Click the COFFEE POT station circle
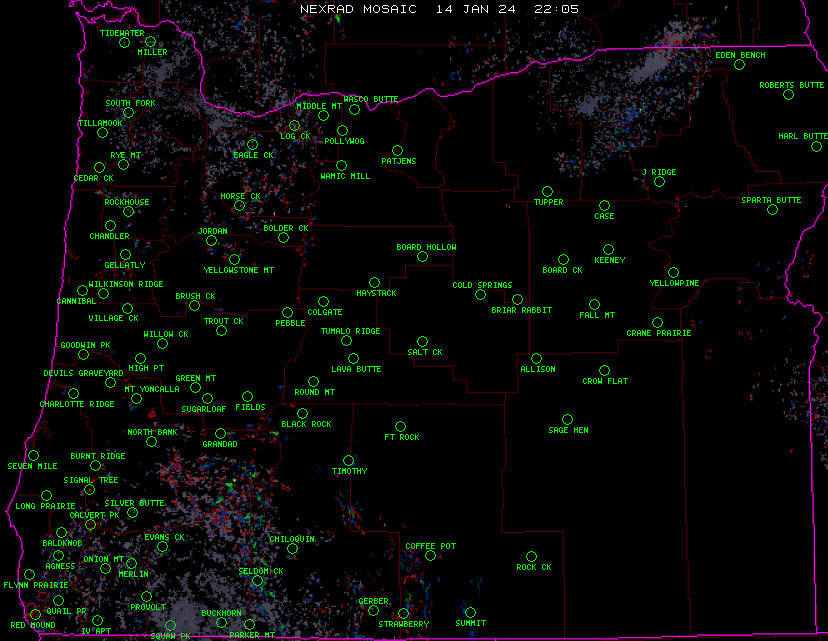828x641 pixels. [x=430, y=556]
